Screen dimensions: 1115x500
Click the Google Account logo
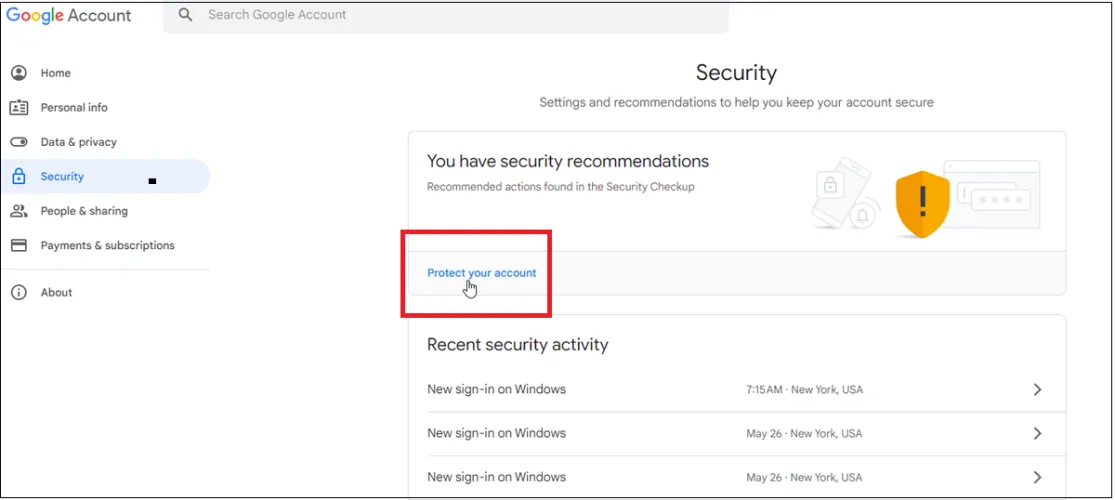(x=69, y=15)
